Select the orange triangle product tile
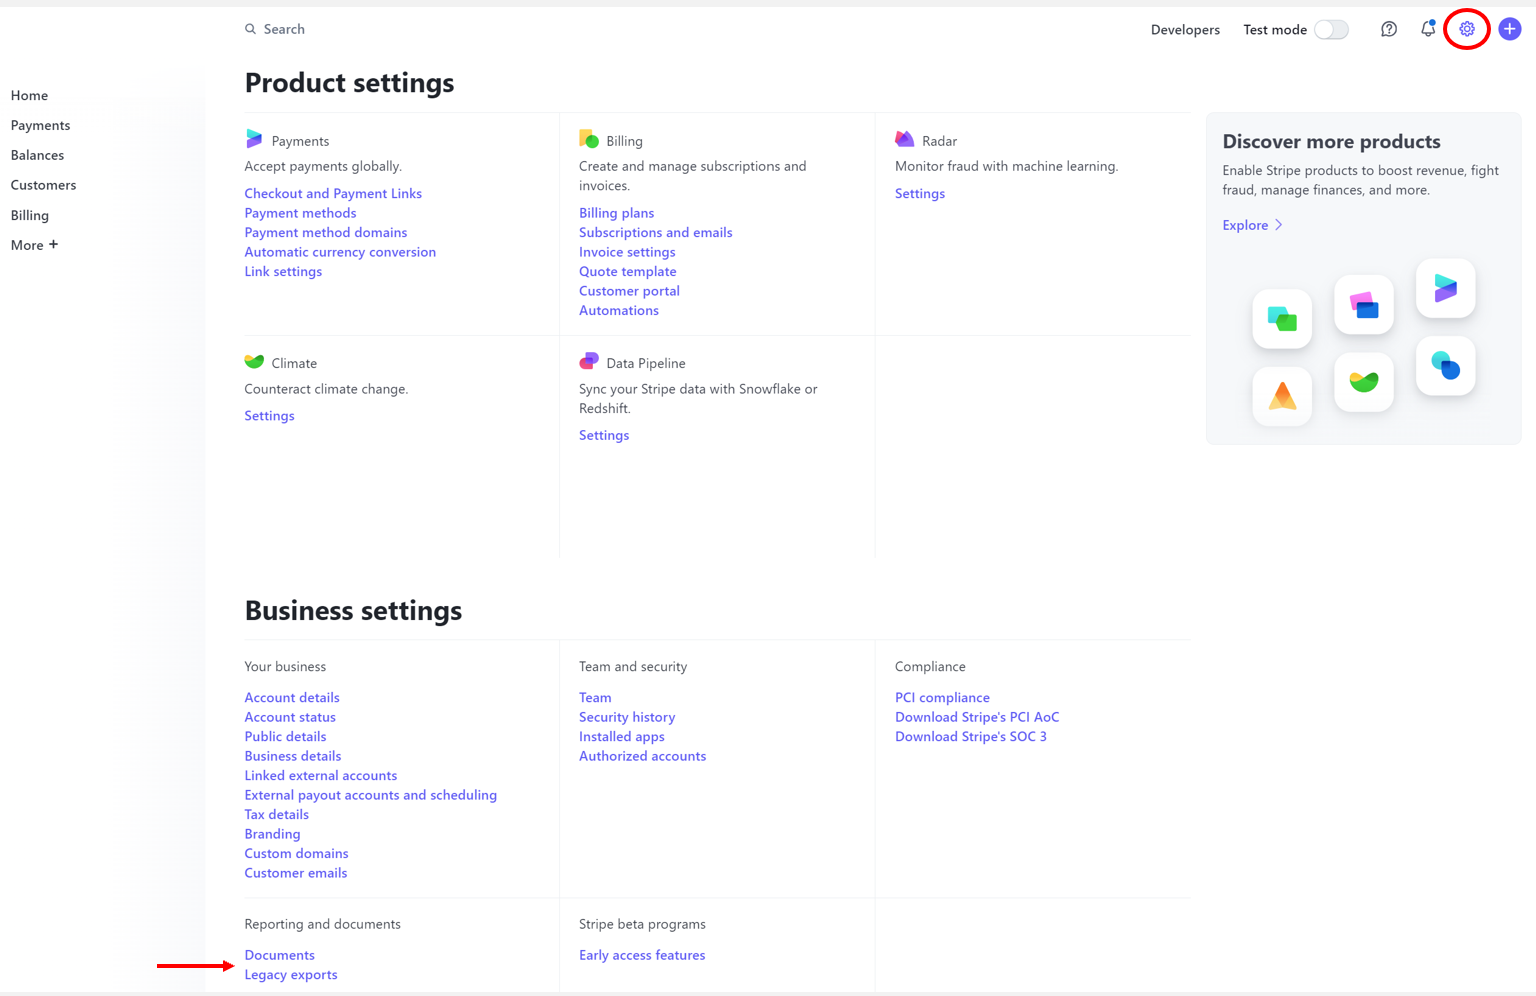1536x996 pixels. click(1282, 396)
